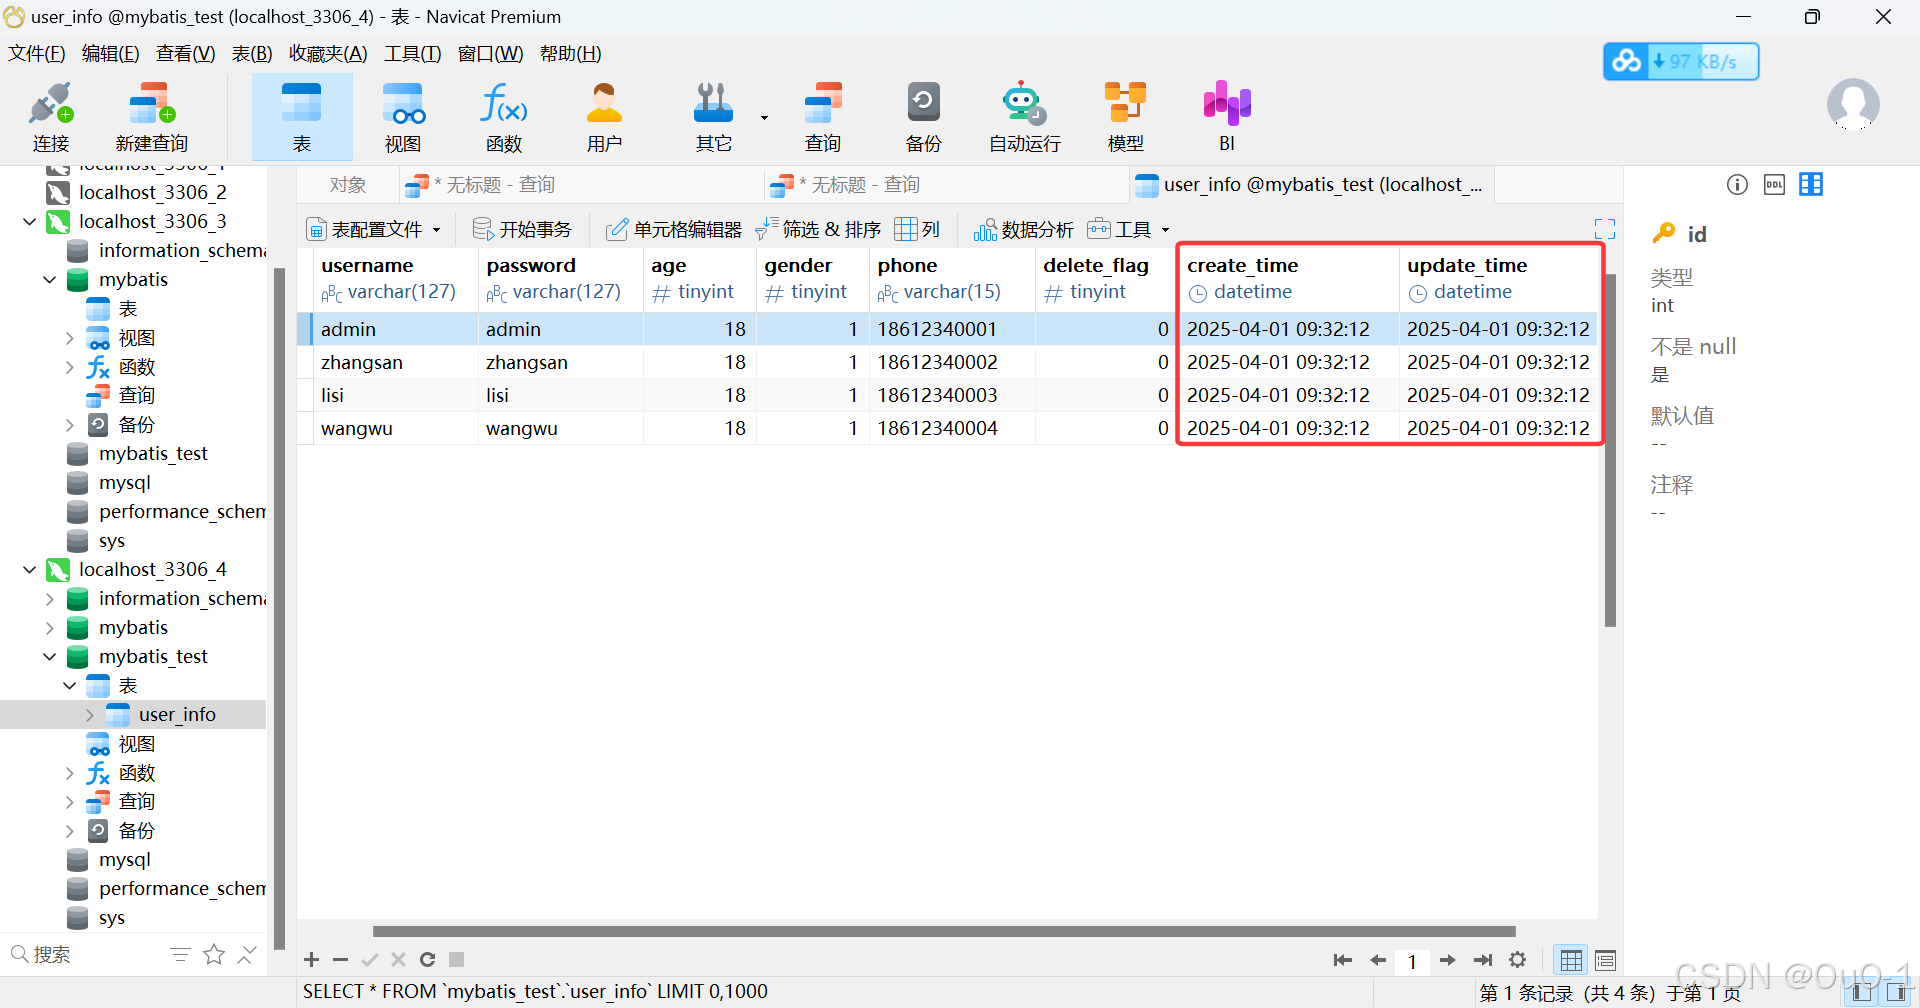Screen dimensions: 1920x1008
Task: Open the BI toolbar icon
Action: pyautogui.click(x=1227, y=117)
